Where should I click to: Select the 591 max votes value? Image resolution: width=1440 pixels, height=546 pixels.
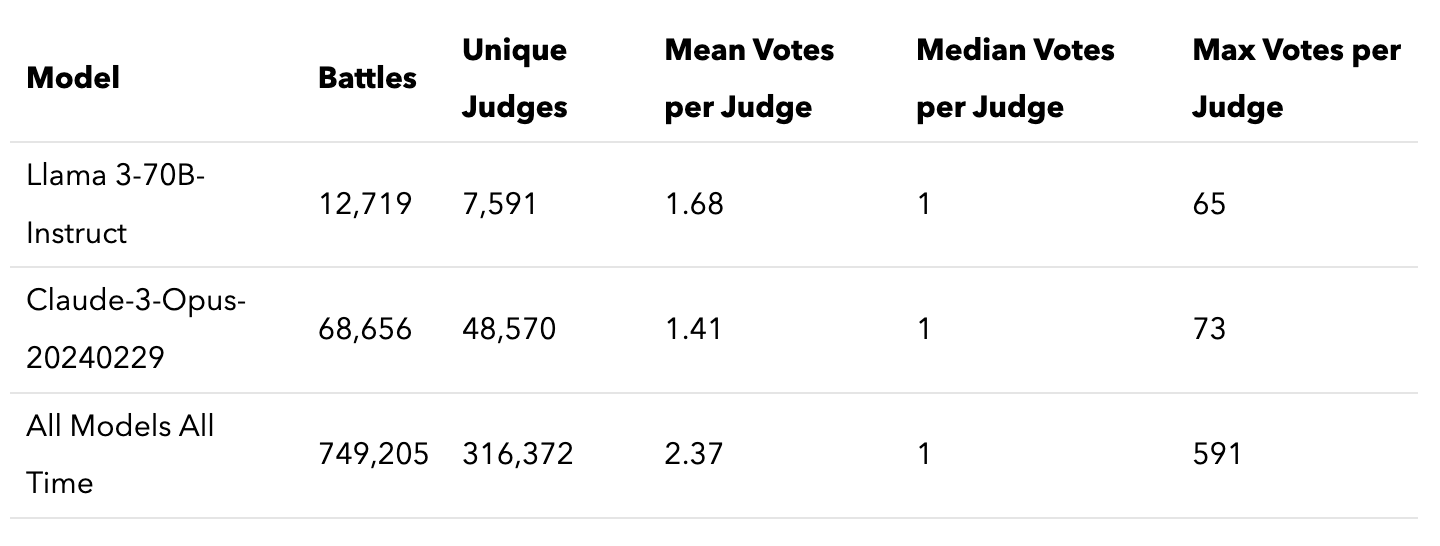(1216, 455)
